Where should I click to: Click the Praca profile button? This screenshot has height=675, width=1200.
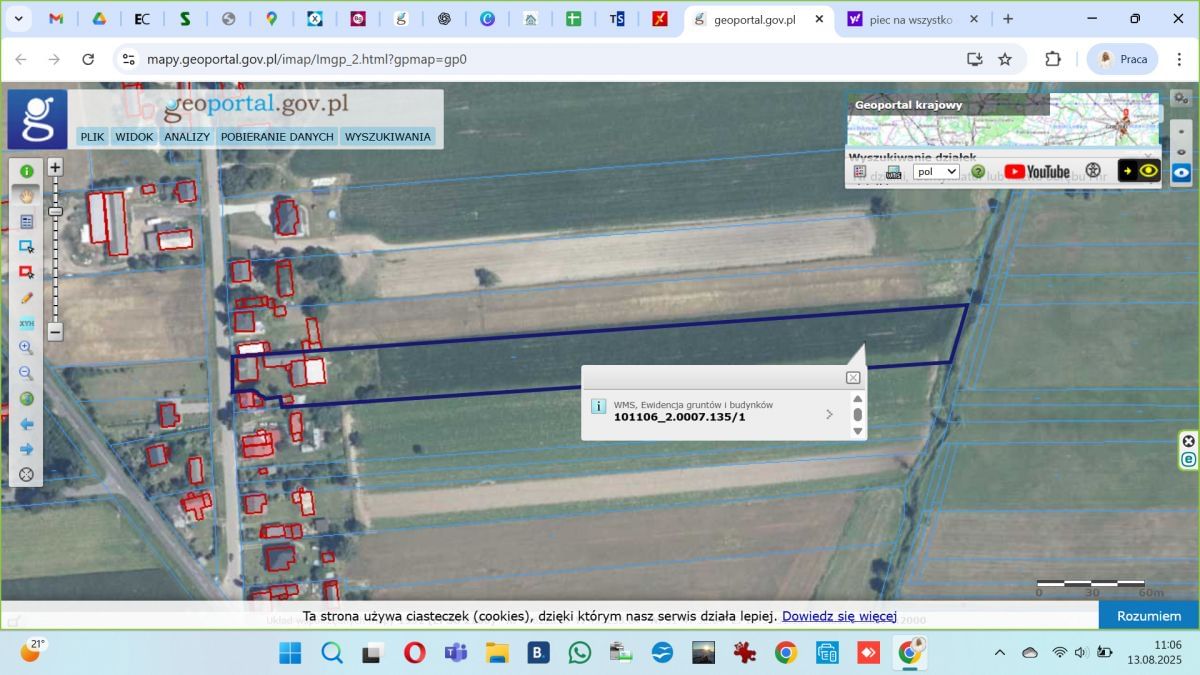click(x=1122, y=59)
